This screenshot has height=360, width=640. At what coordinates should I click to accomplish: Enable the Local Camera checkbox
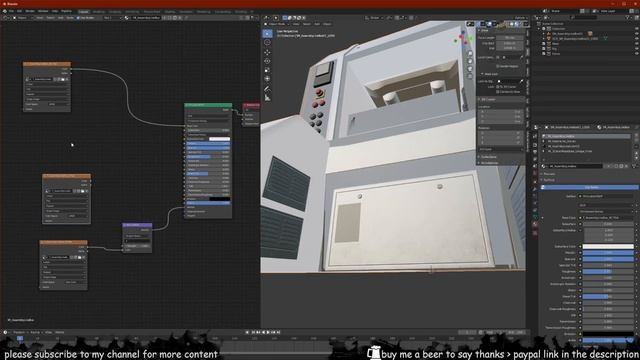(x=498, y=57)
